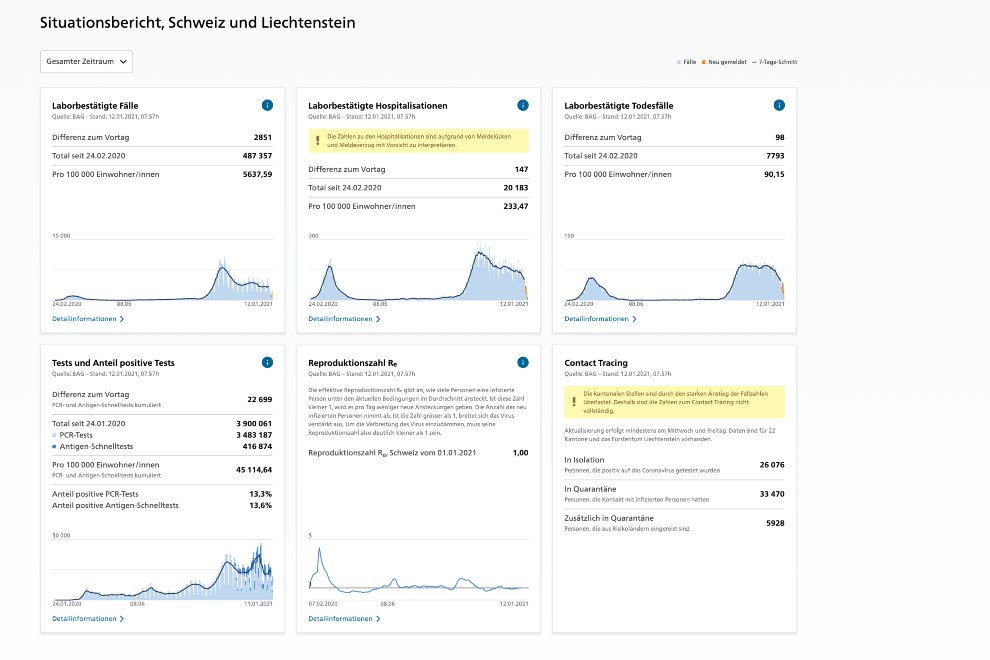Open info icon for Laborbestätigte Fälle
This screenshot has height=660, width=990.
click(267, 105)
